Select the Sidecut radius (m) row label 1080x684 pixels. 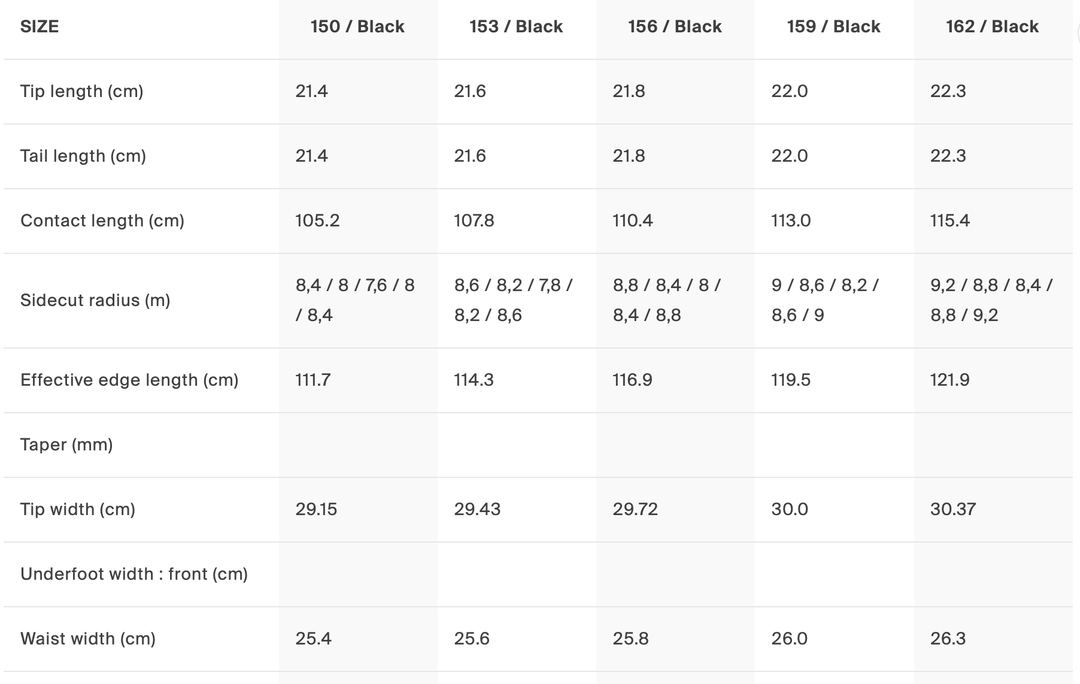click(x=95, y=300)
